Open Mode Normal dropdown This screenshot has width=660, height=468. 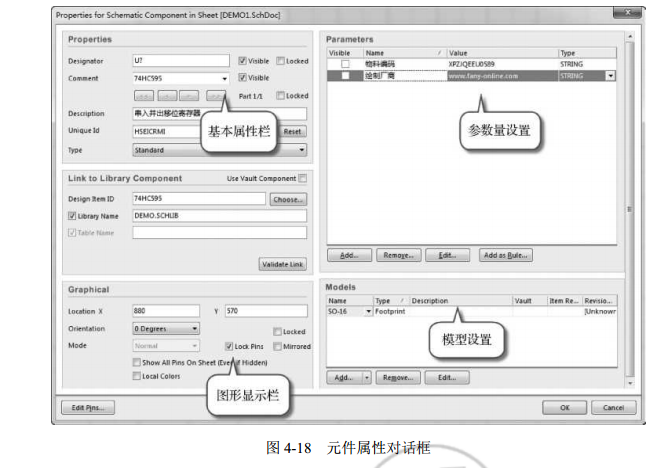[x=194, y=346]
